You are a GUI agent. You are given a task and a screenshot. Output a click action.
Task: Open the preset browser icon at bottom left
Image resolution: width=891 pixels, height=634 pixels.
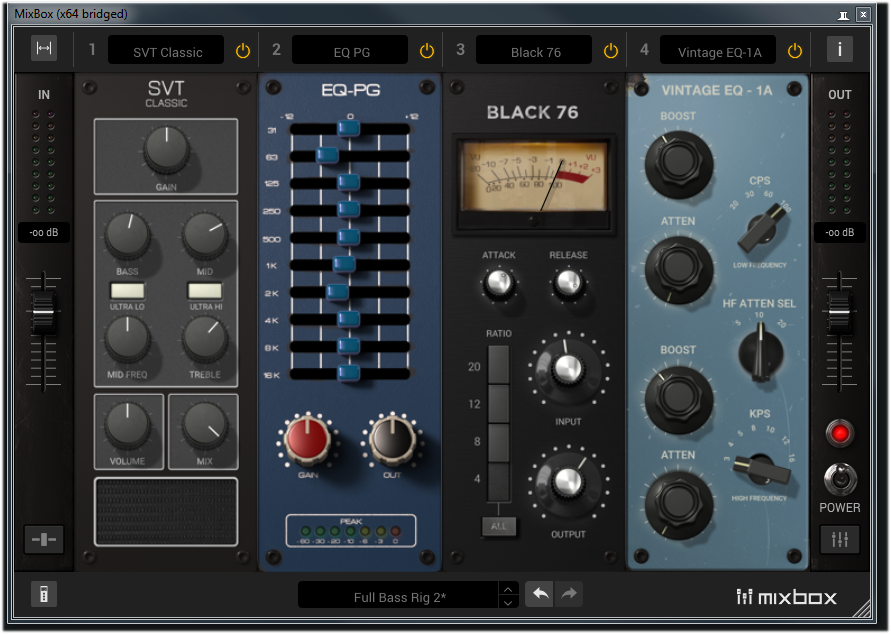[44, 595]
